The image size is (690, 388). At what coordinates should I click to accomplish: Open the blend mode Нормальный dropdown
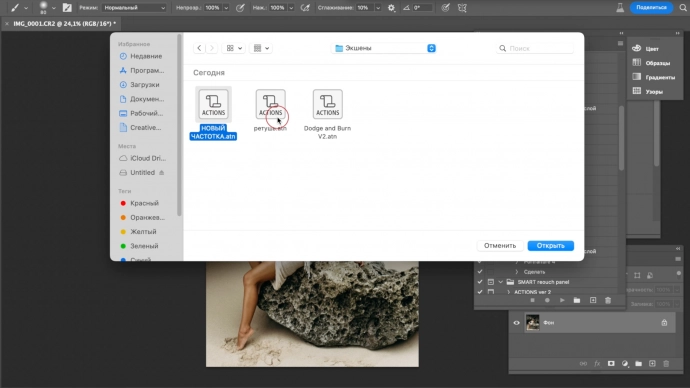point(134,7)
